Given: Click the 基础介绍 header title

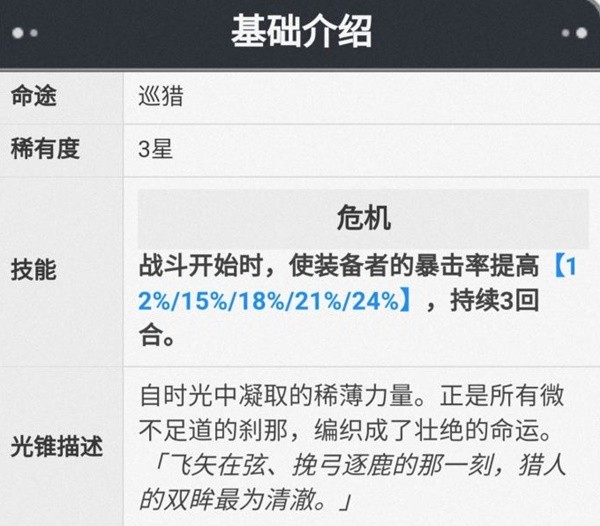Looking at the screenshot, I should click(302, 31).
